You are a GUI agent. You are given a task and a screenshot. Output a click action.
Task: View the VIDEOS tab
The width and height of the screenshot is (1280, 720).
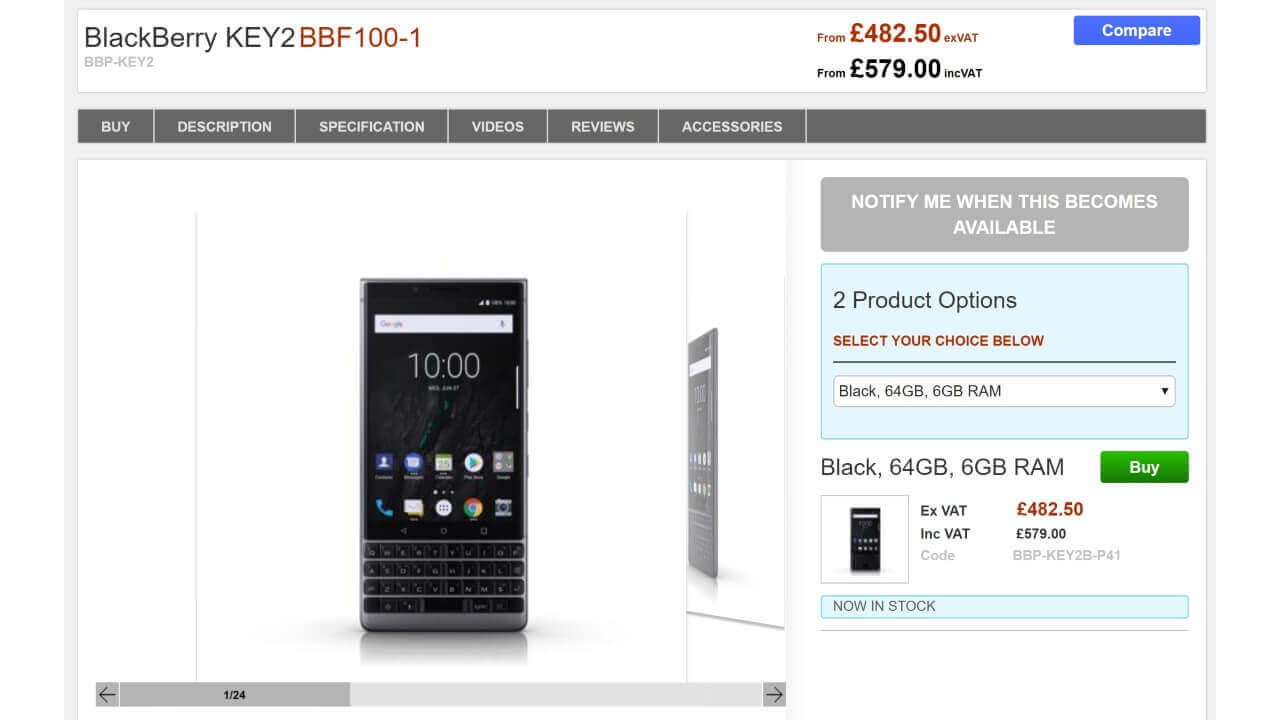(x=498, y=126)
